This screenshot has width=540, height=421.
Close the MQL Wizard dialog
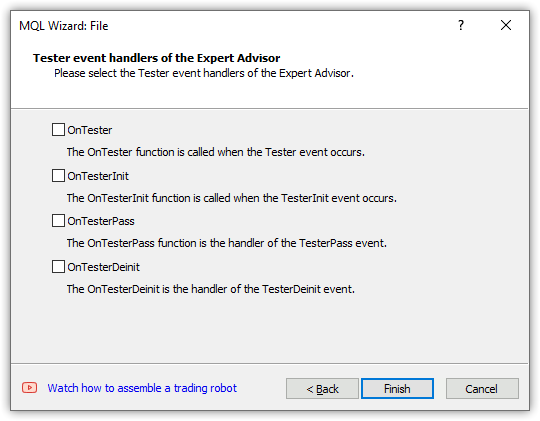[506, 25]
